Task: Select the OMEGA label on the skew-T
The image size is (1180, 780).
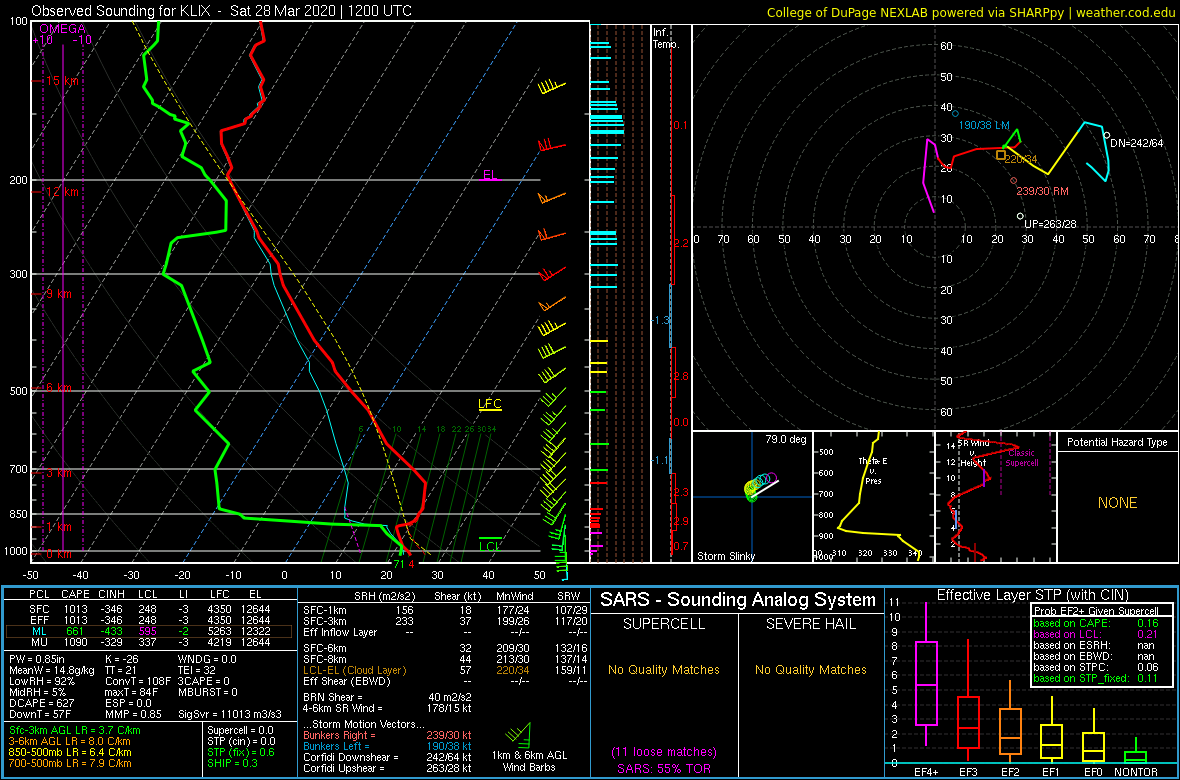Action: pyautogui.click(x=62, y=29)
